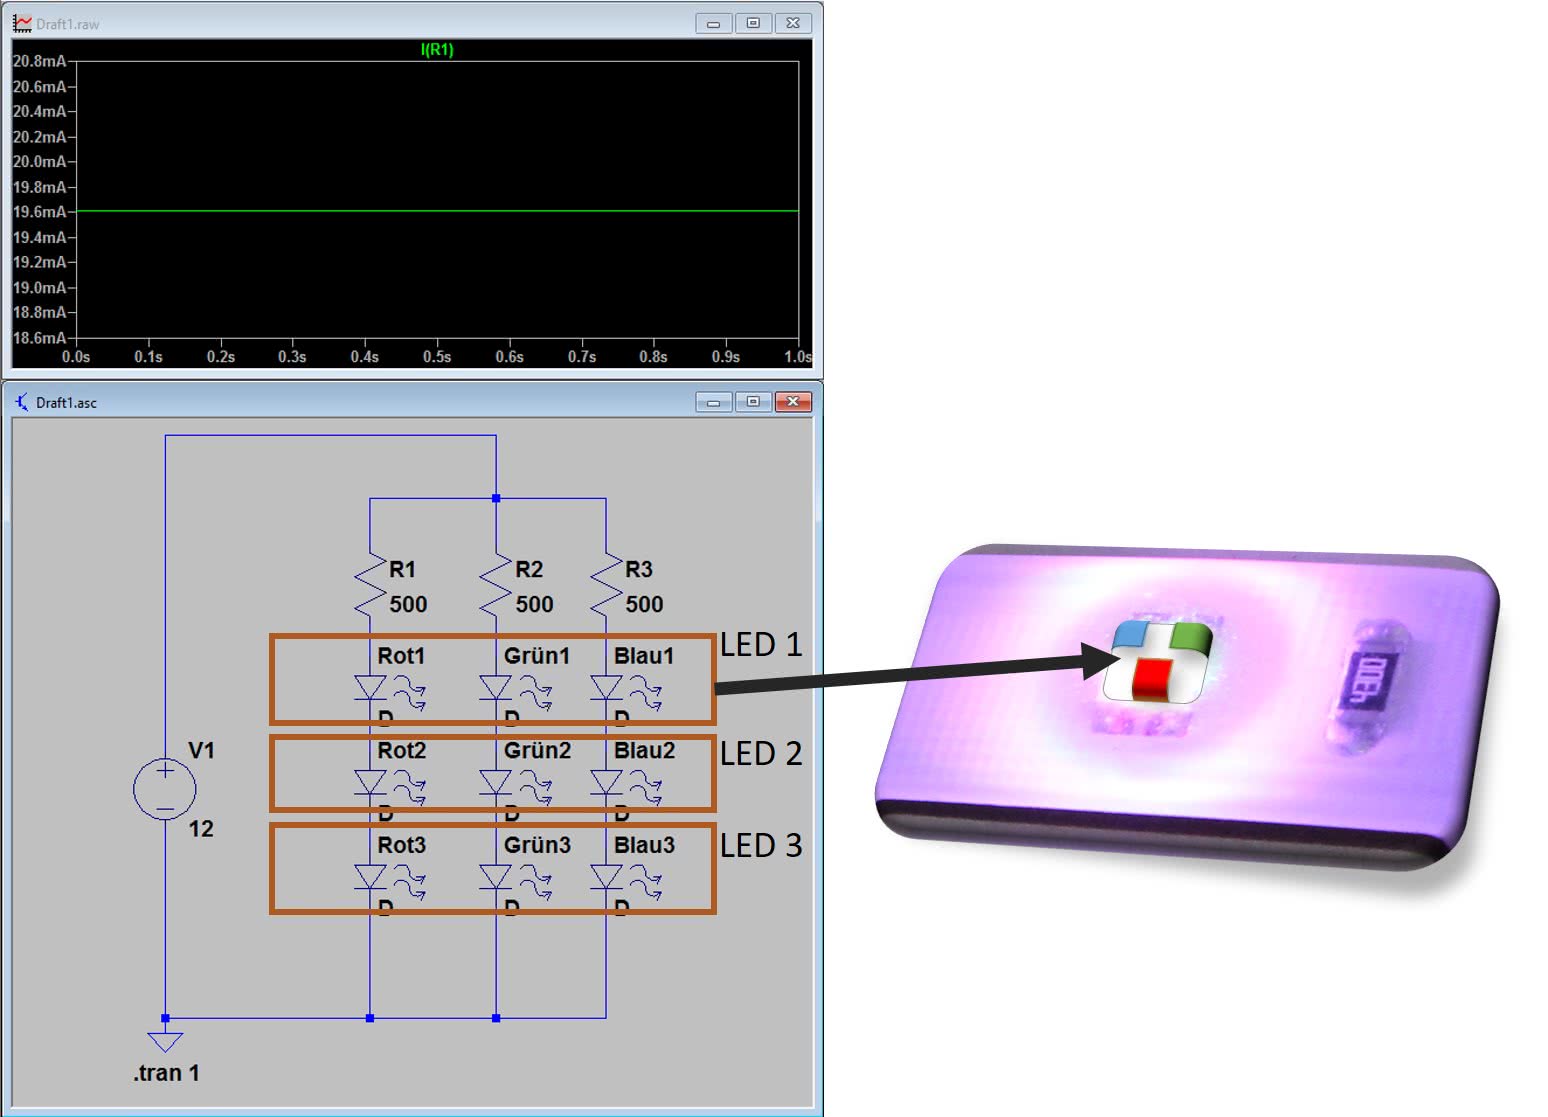The width and height of the screenshot is (1548, 1117).
Task: Click the Draft1.asc title bar text
Action: (67, 403)
